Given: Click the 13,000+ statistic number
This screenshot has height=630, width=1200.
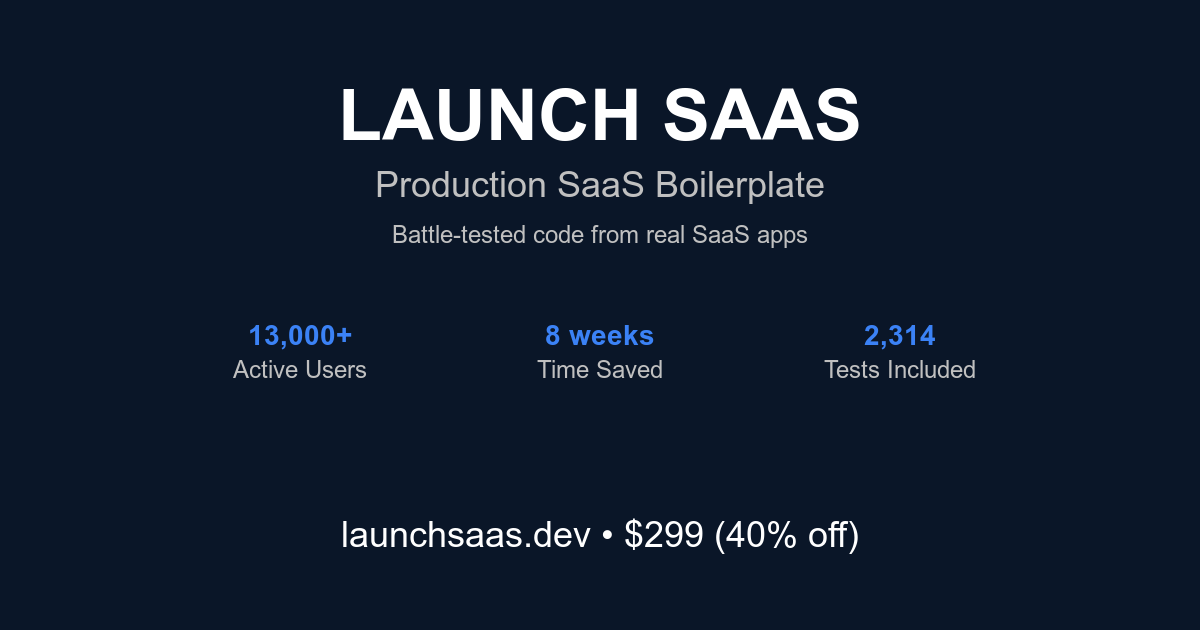Looking at the screenshot, I should [x=300, y=335].
